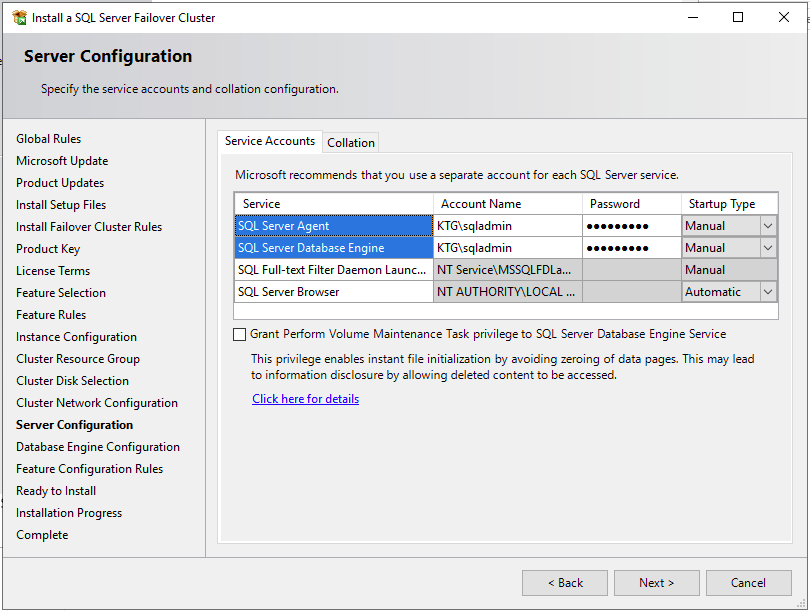Click the Service column header
Viewport: 810px width, 611px height.
pos(334,204)
